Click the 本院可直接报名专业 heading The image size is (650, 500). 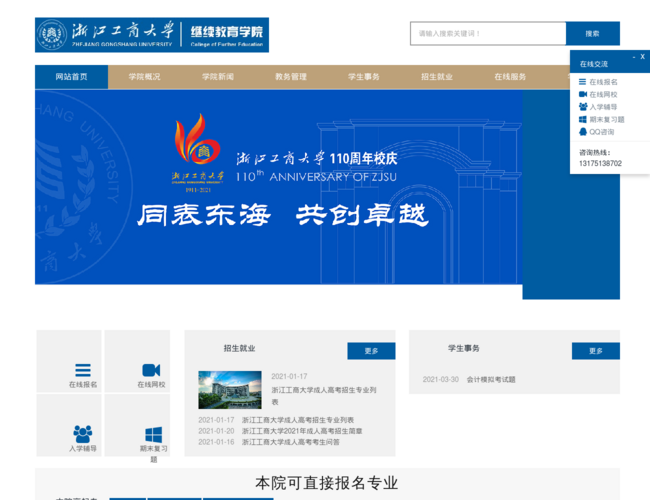click(x=327, y=483)
